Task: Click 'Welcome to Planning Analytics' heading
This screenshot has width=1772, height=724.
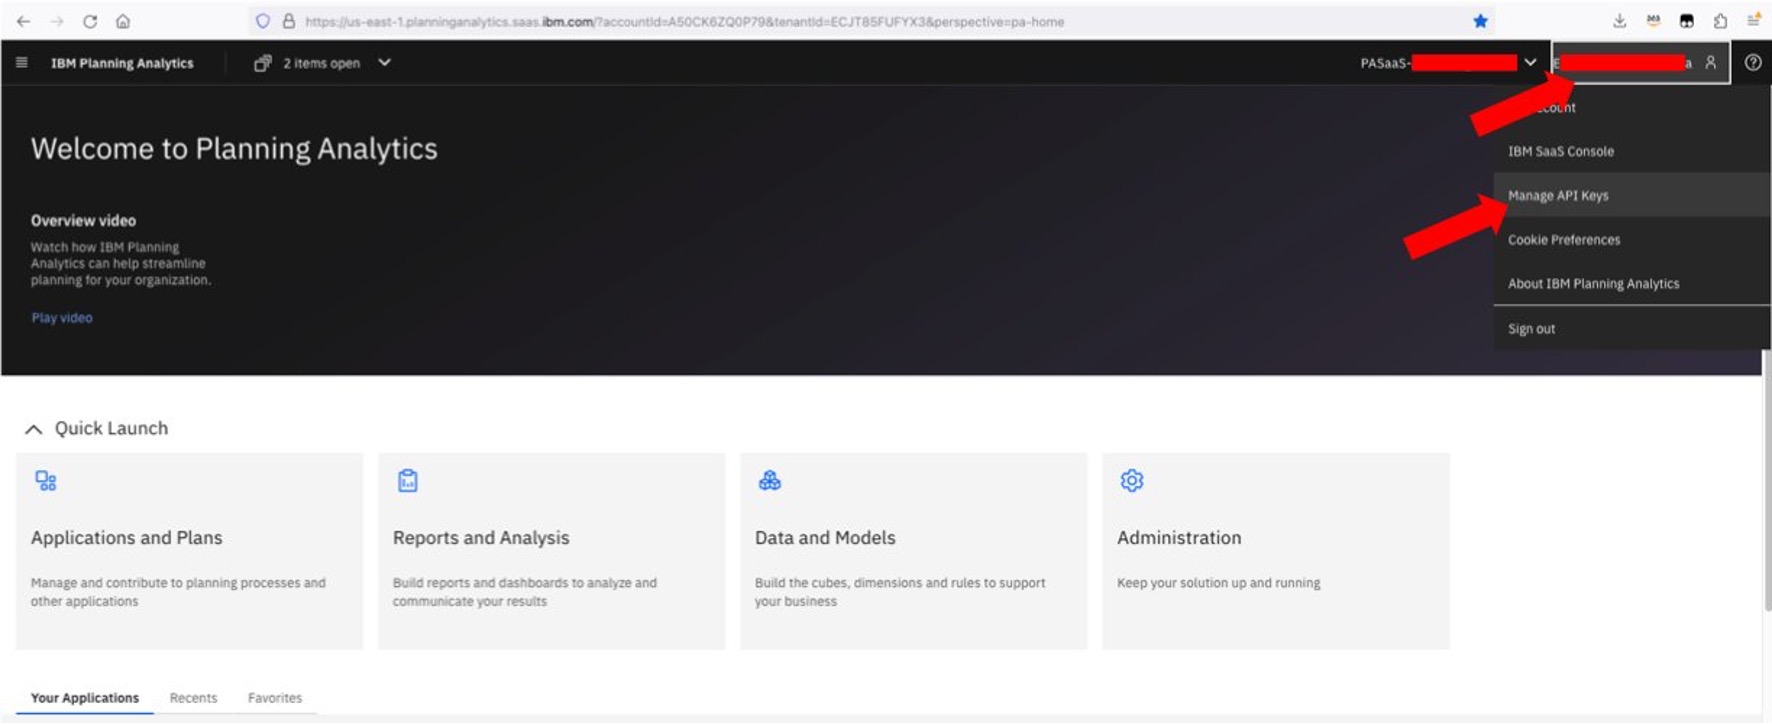Action: coord(234,149)
